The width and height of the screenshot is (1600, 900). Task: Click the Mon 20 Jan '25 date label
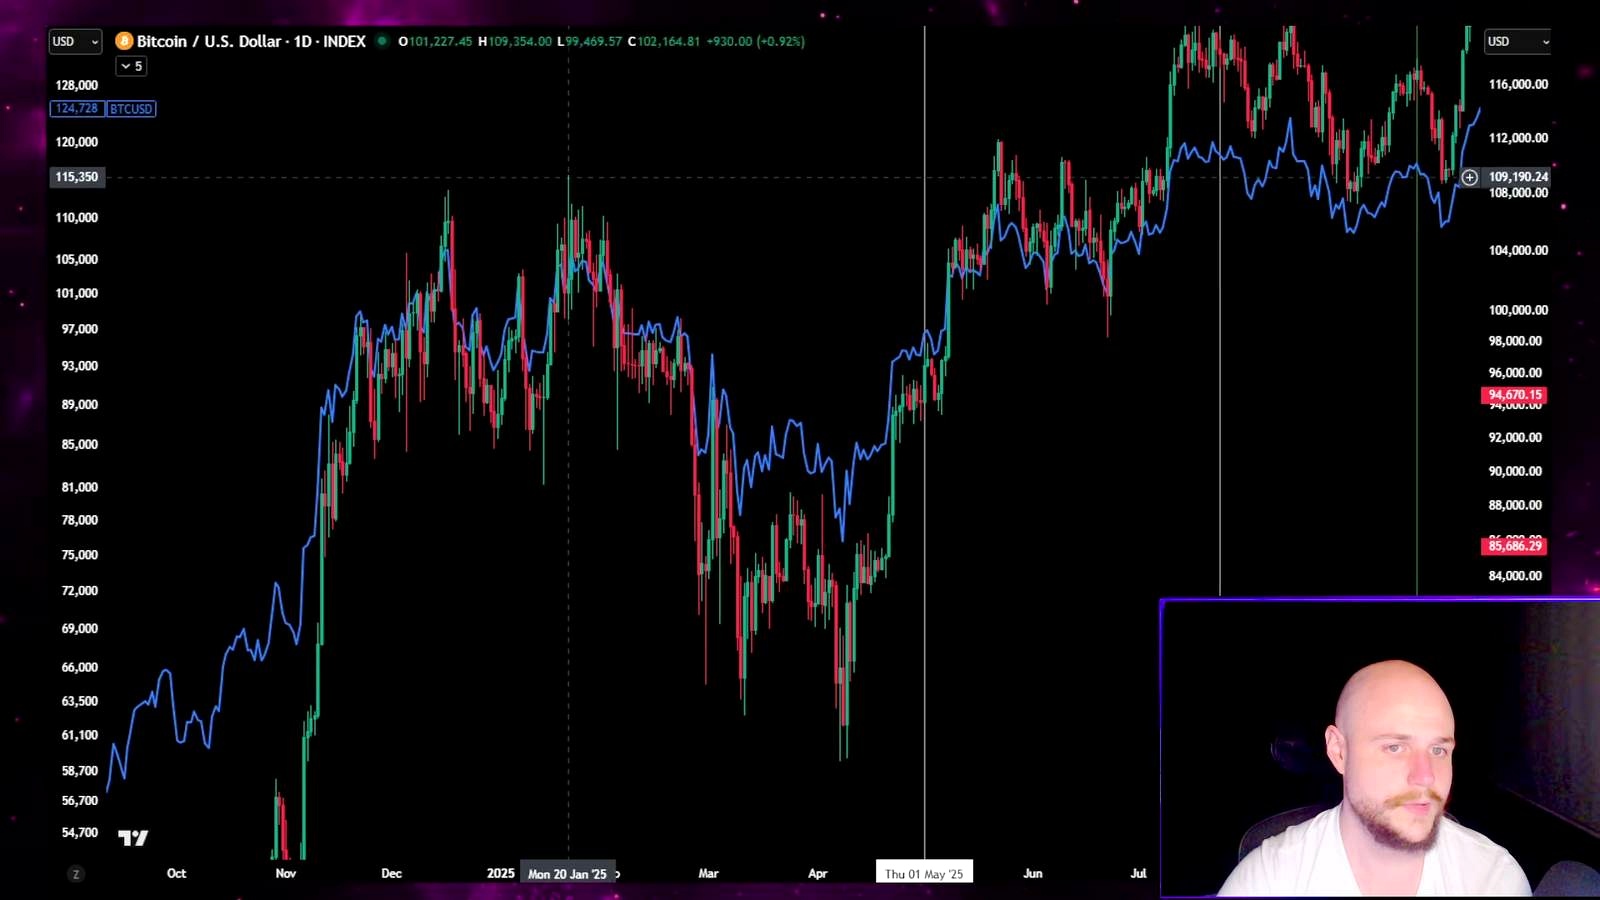(567, 874)
